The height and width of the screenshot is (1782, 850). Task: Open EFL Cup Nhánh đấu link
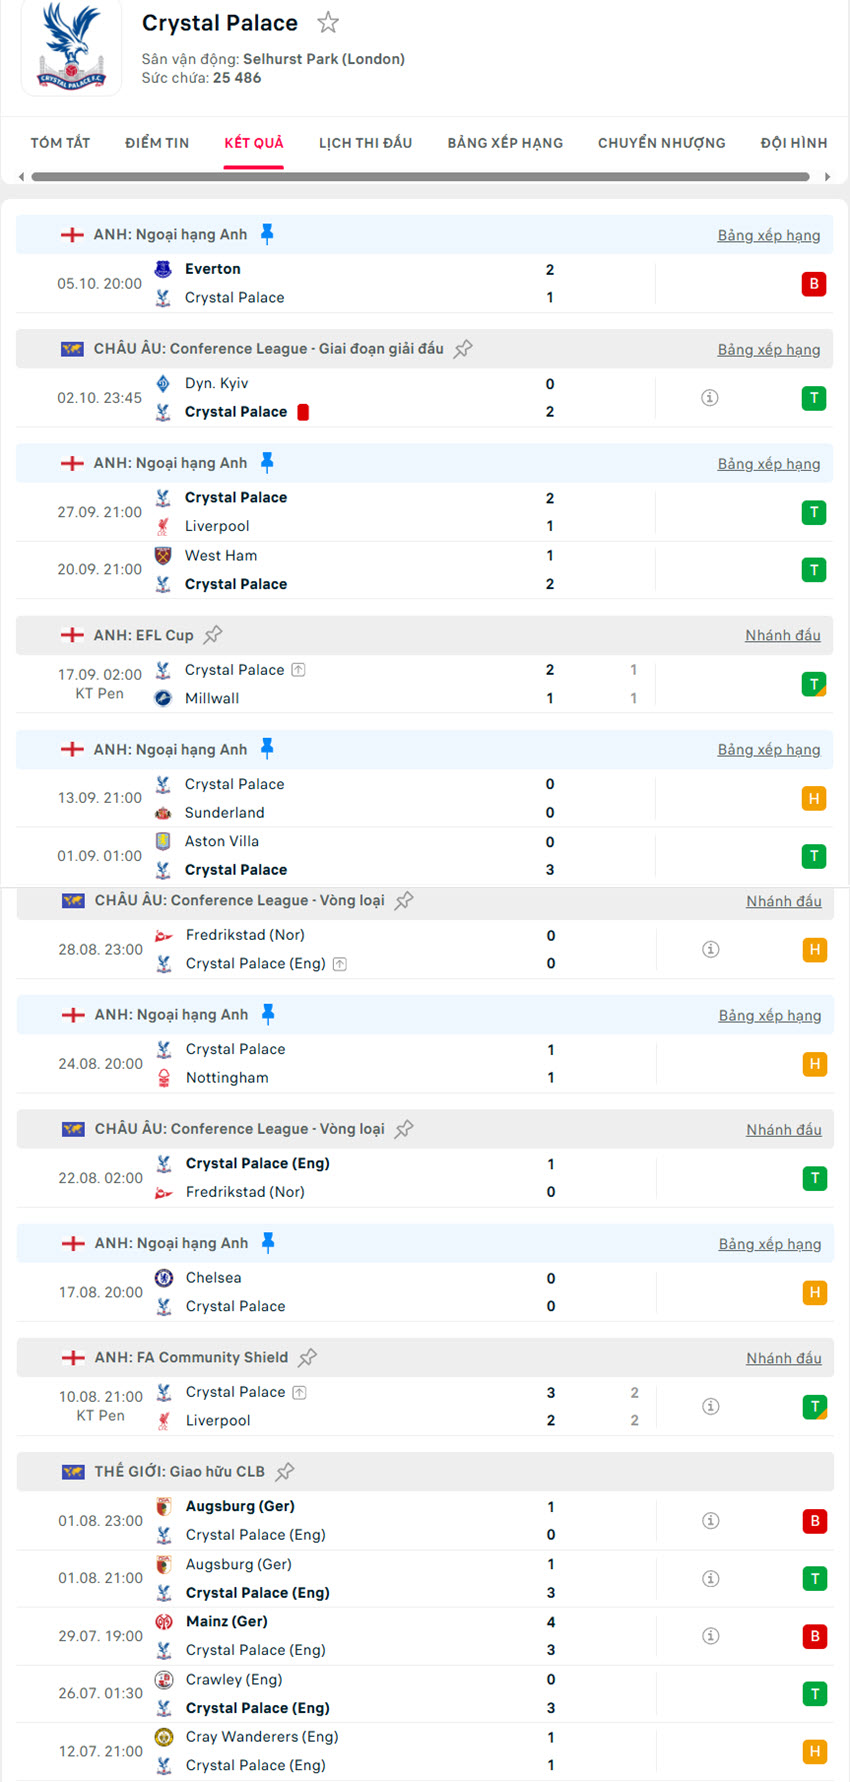(782, 636)
